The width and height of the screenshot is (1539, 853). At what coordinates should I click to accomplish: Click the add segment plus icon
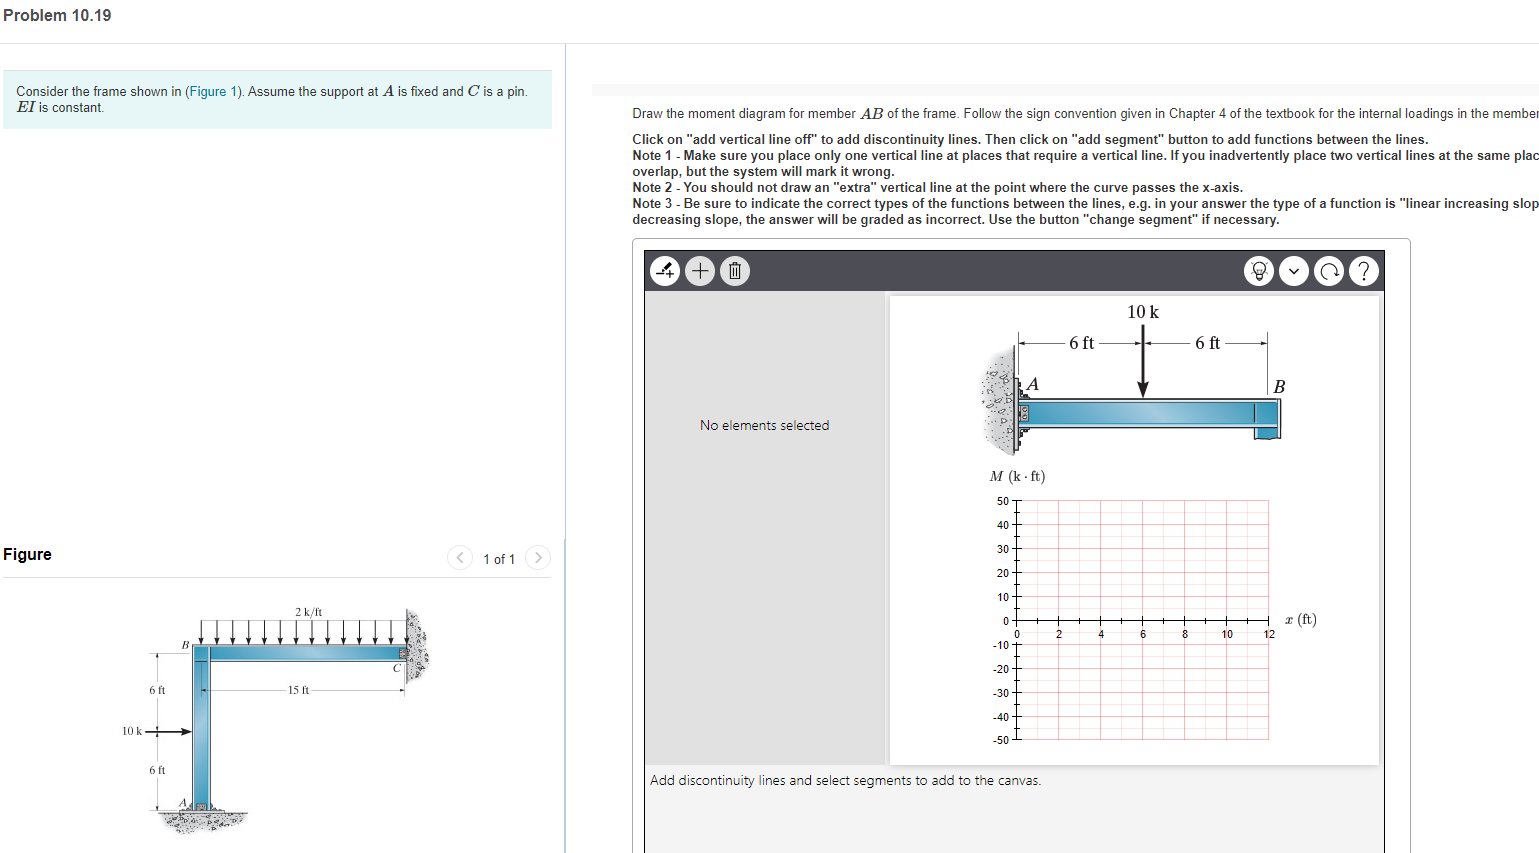[699, 270]
